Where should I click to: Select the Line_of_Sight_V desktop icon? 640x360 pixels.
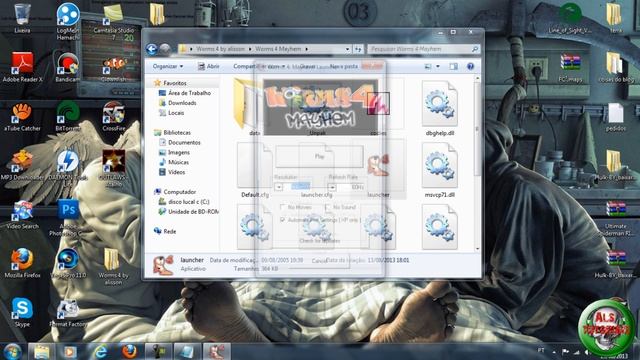[570, 18]
